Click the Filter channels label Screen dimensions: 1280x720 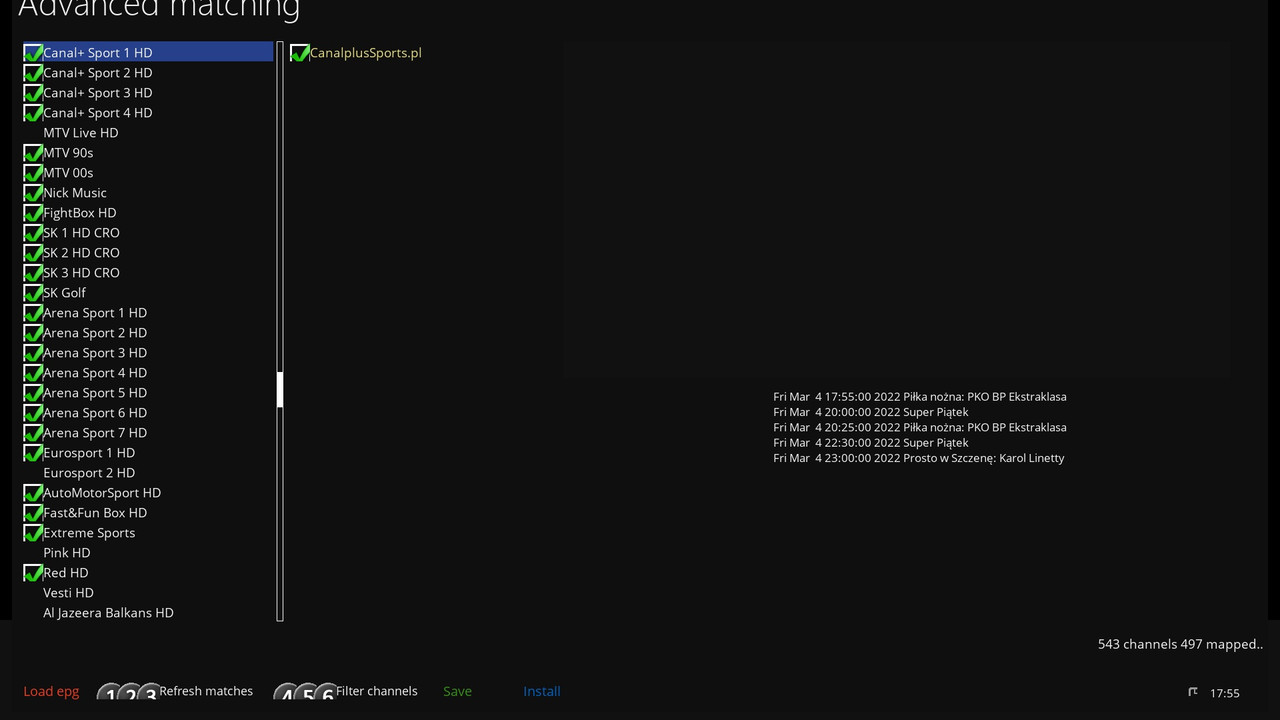(377, 691)
